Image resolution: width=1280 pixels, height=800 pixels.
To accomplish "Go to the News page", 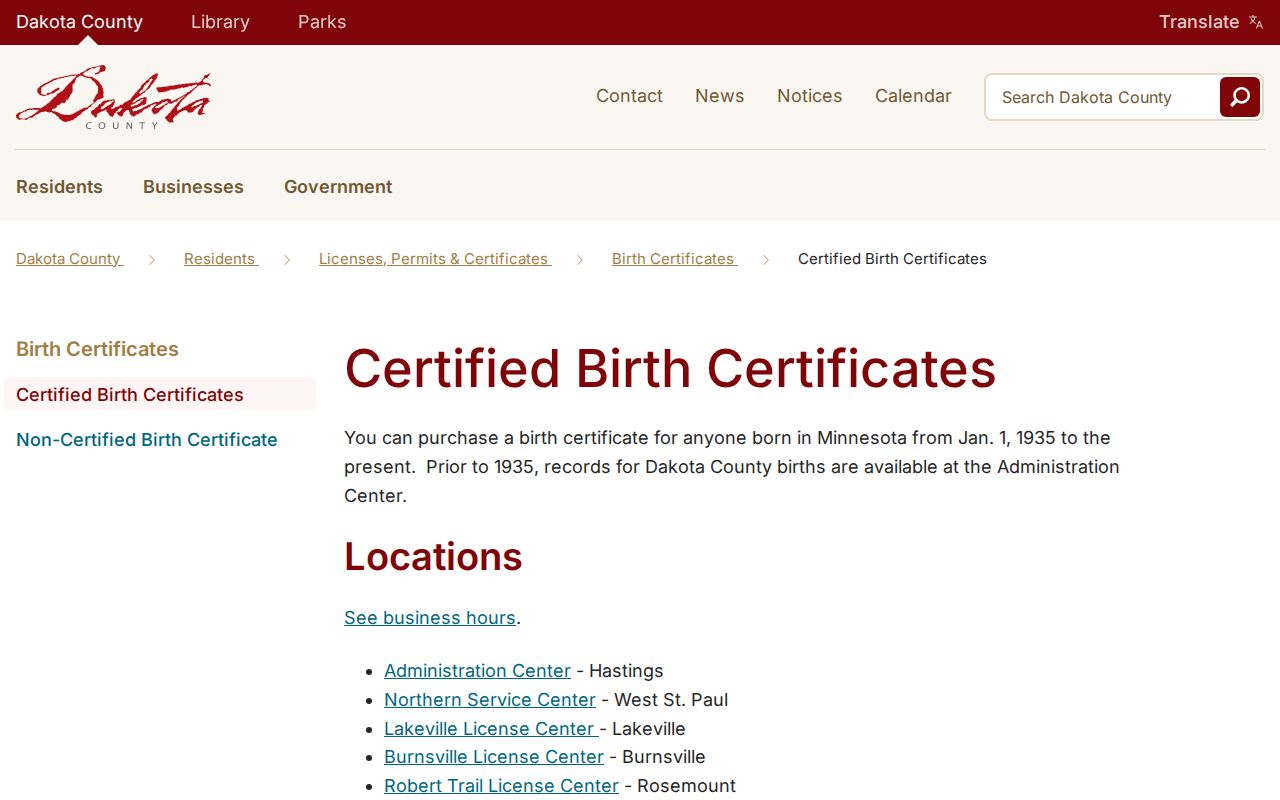I will (720, 96).
